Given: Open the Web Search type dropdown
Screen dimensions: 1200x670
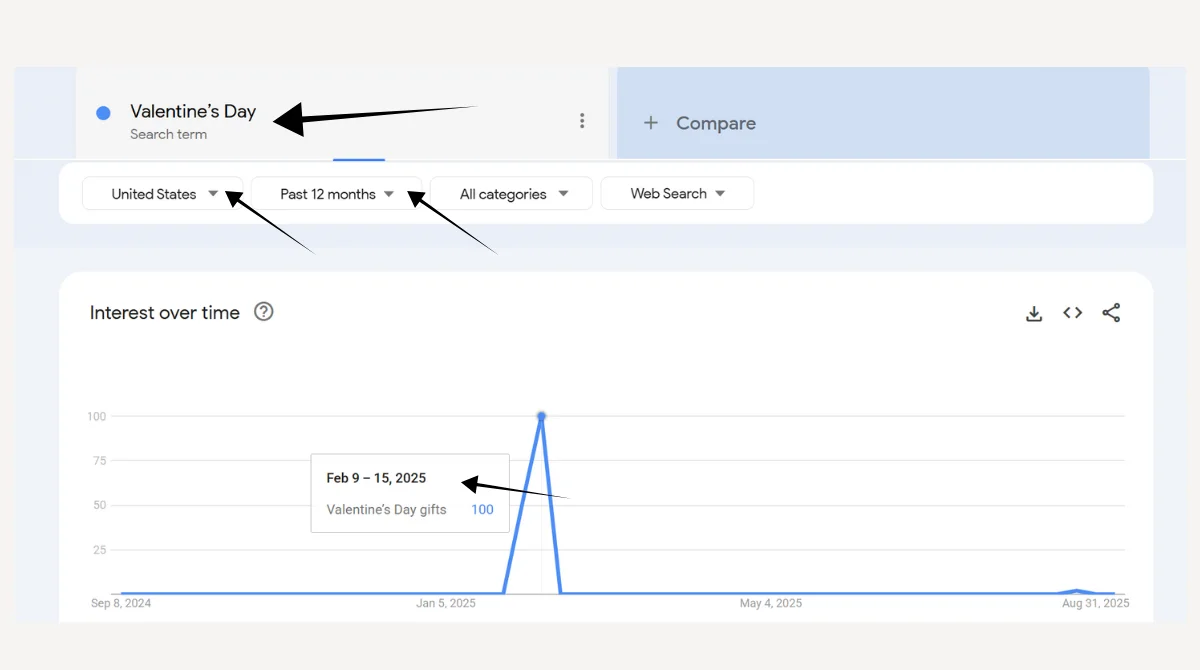Looking at the screenshot, I should pyautogui.click(x=677, y=194).
